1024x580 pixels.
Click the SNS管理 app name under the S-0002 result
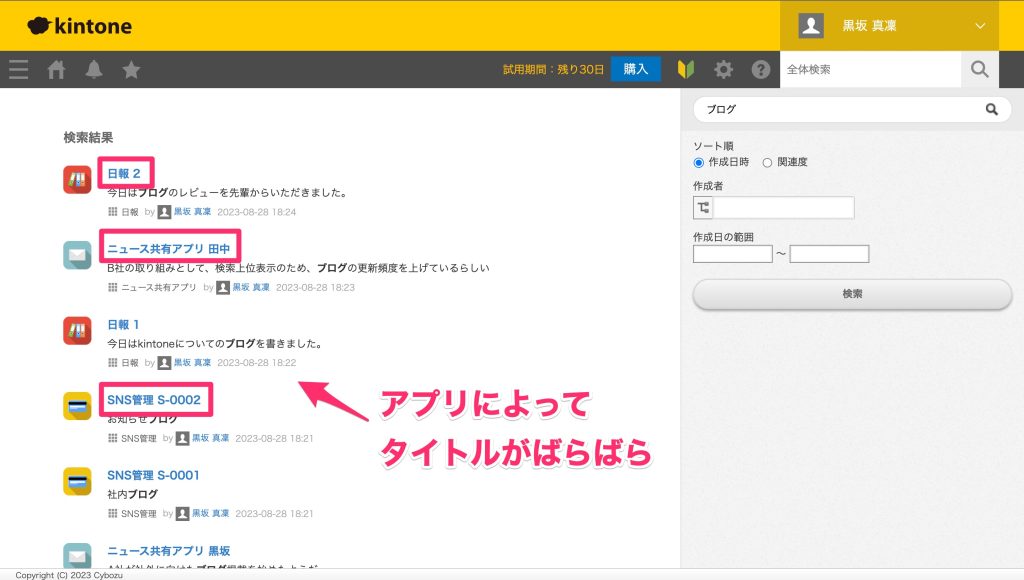coord(138,438)
